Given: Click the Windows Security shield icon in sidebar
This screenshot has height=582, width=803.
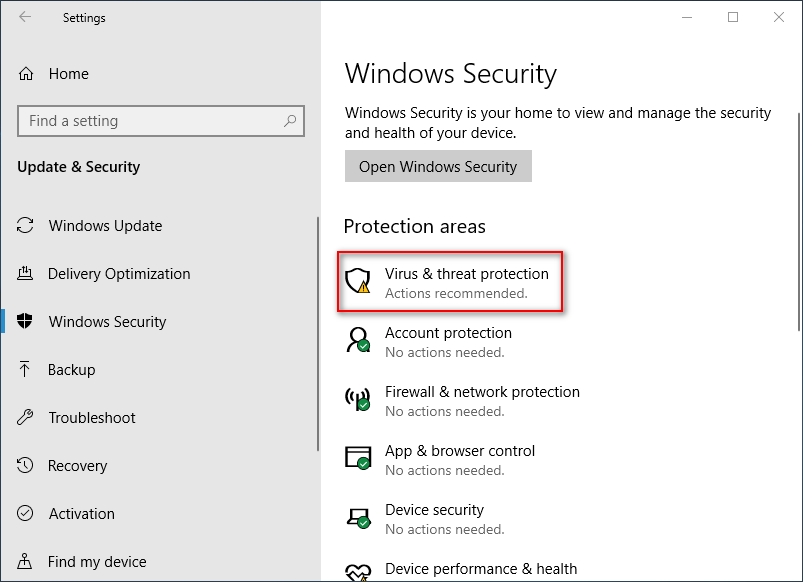Looking at the screenshot, I should (25, 321).
